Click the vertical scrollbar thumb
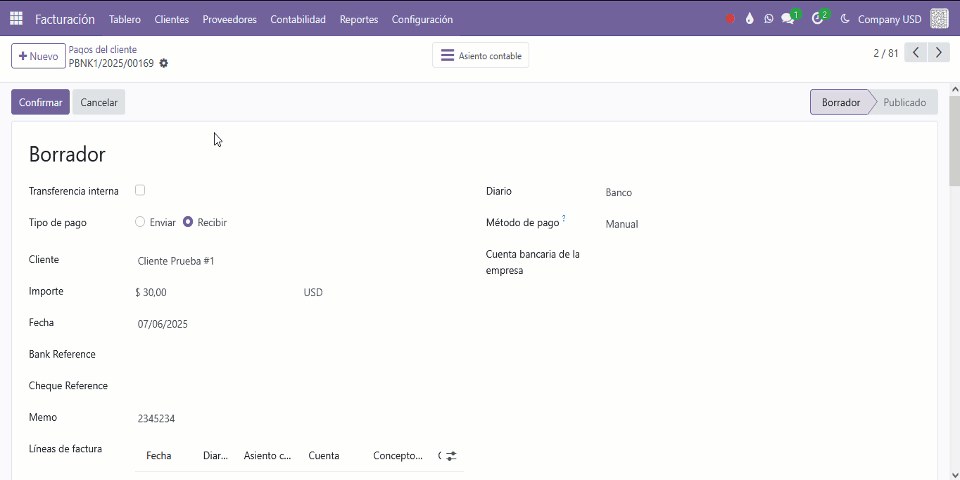Image resolution: width=960 pixels, height=480 pixels. (954, 140)
